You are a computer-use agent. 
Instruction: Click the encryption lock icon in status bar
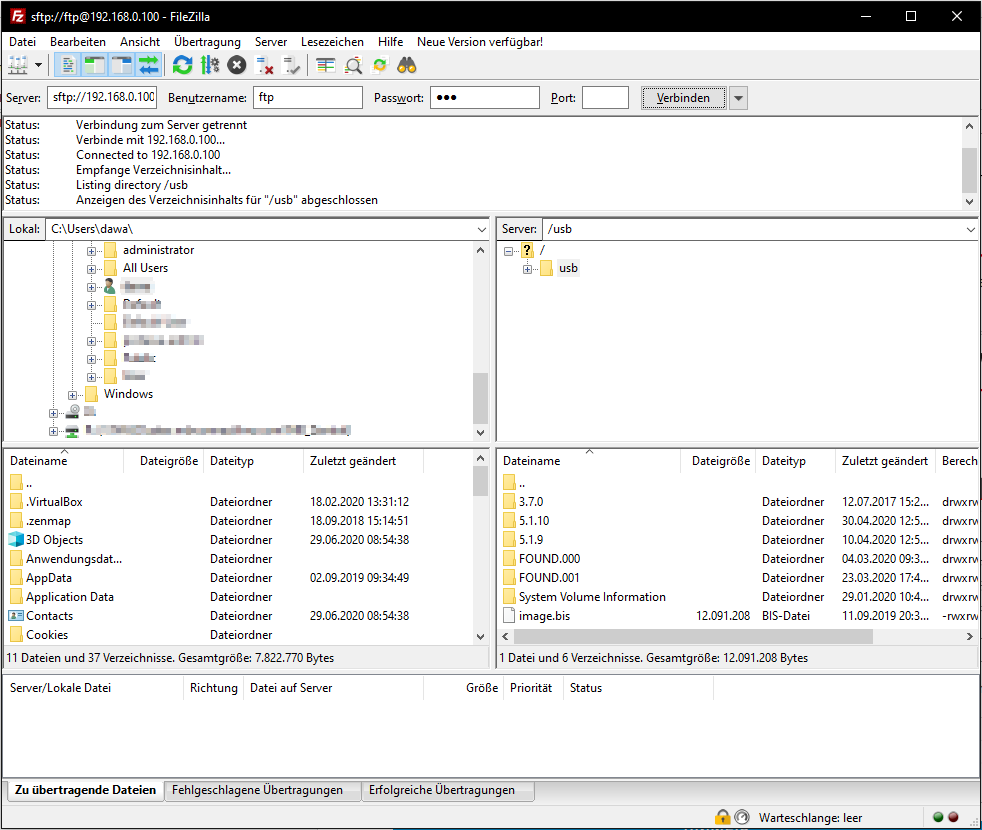pyautogui.click(x=723, y=817)
